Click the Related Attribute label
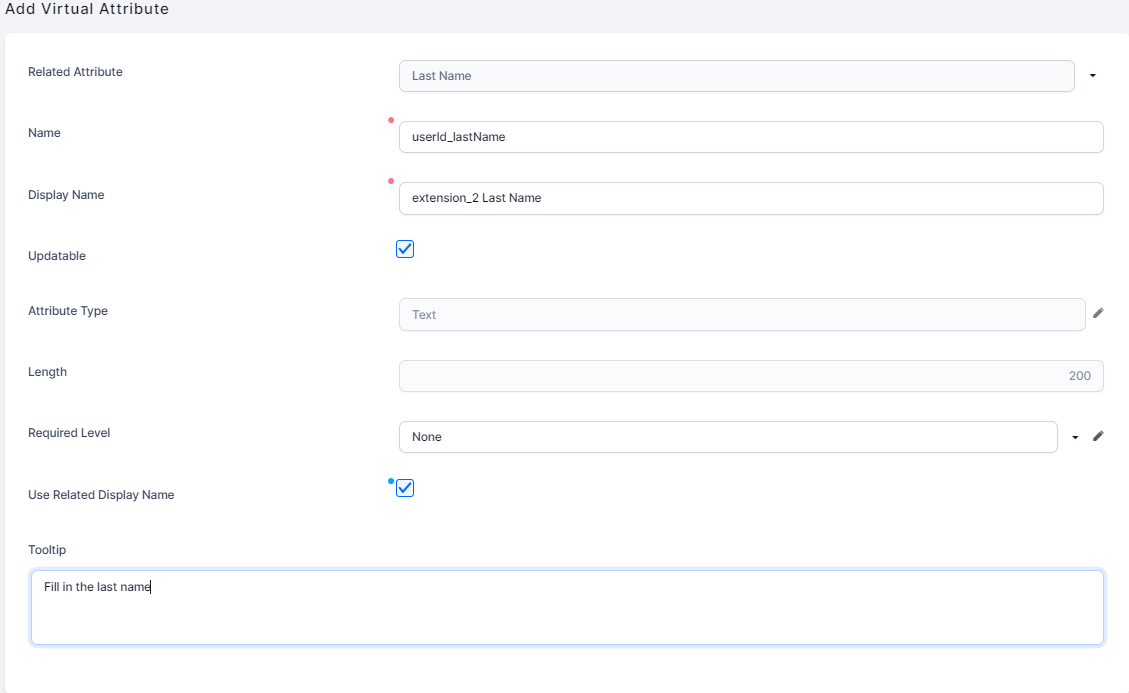The width and height of the screenshot is (1129, 693). click(75, 72)
